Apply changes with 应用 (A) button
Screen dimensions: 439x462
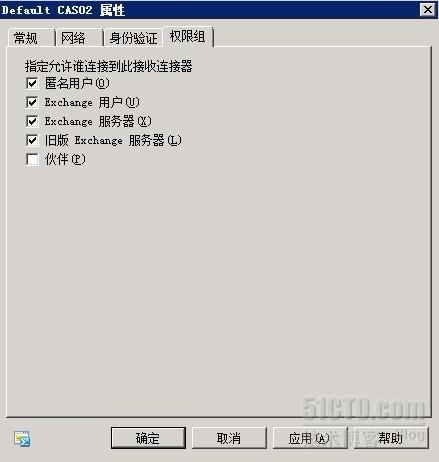click(x=310, y=438)
